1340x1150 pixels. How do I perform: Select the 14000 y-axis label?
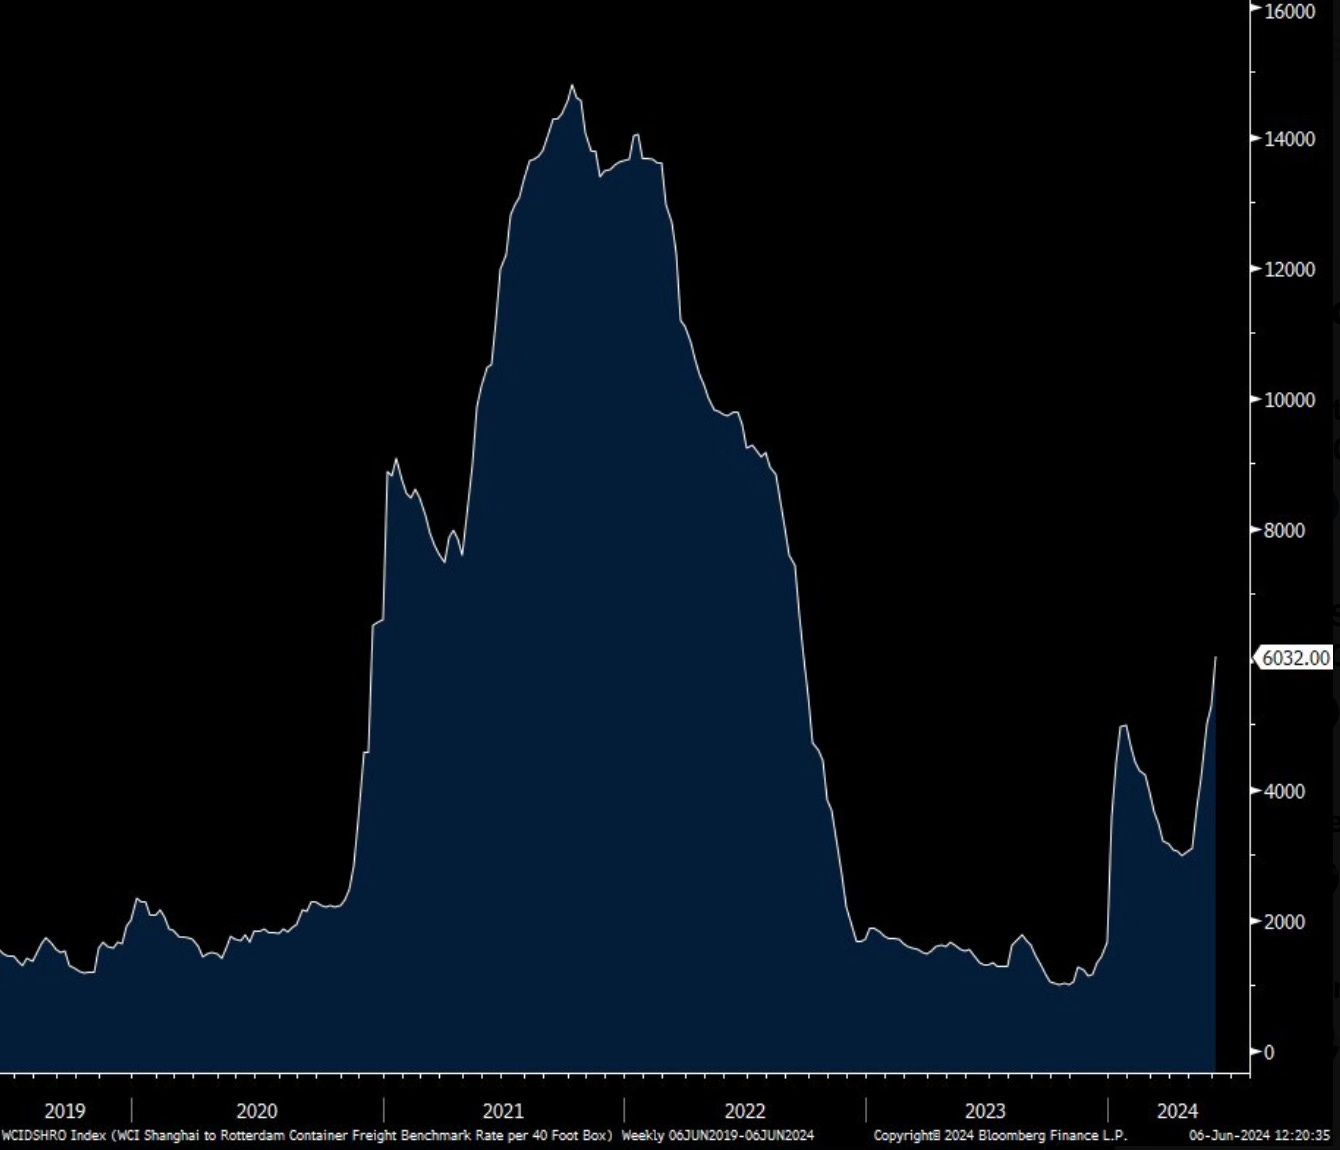1290,139
